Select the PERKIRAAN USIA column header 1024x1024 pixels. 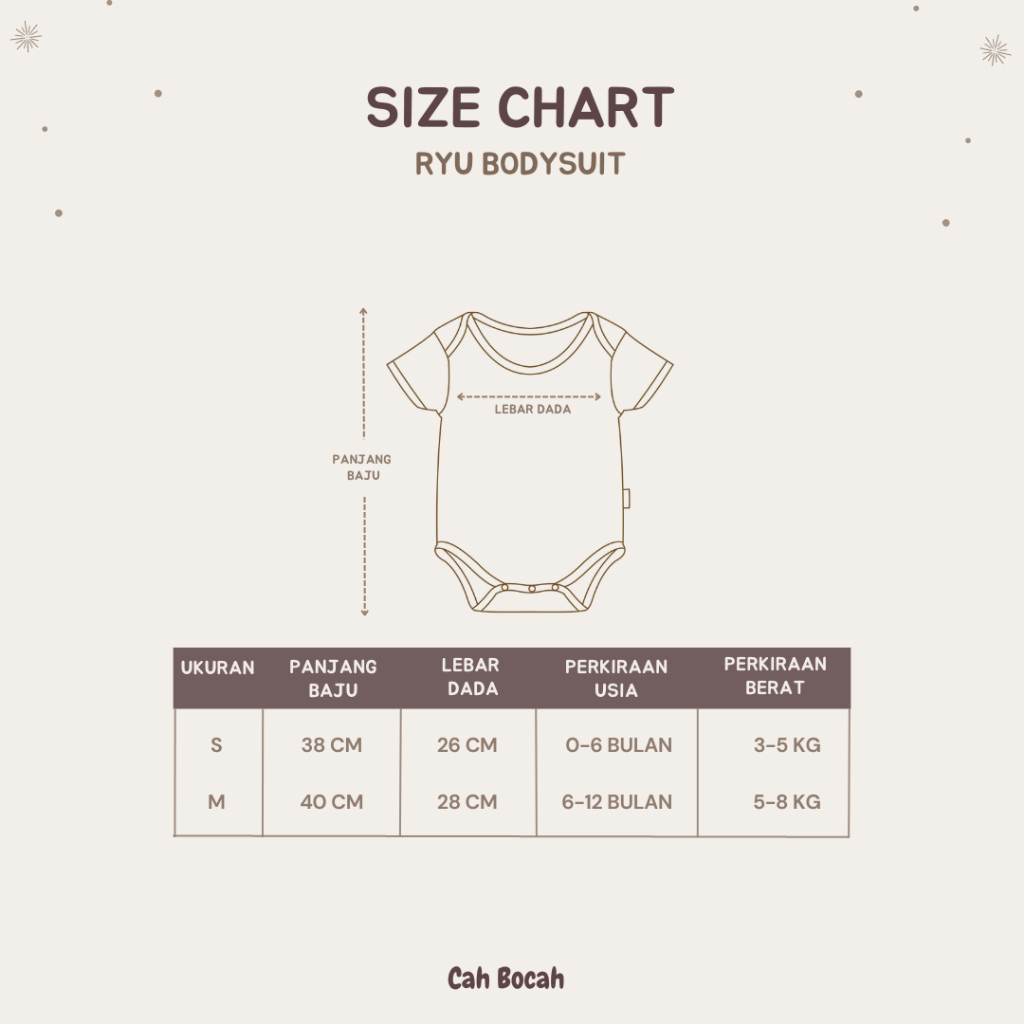coord(616,678)
